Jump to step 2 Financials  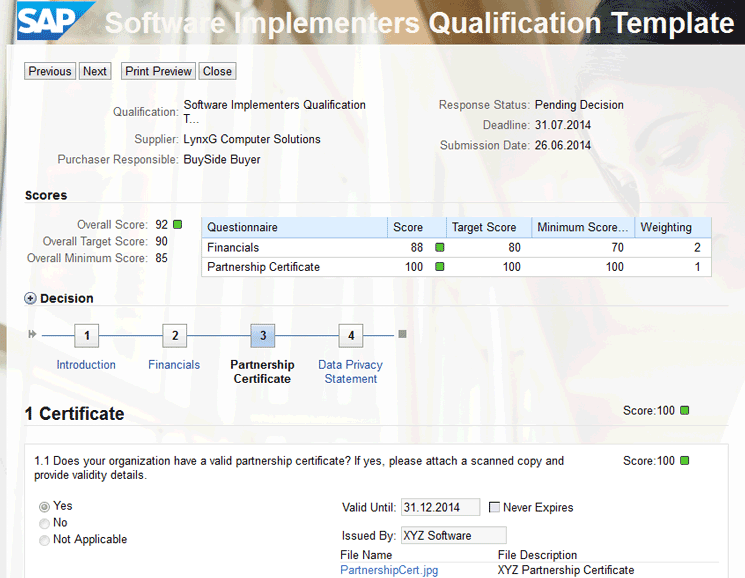point(174,336)
